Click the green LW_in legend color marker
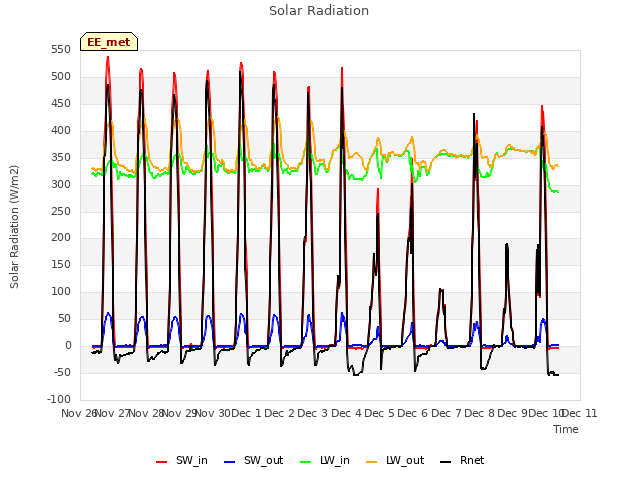The height and width of the screenshot is (480, 640). point(306,462)
